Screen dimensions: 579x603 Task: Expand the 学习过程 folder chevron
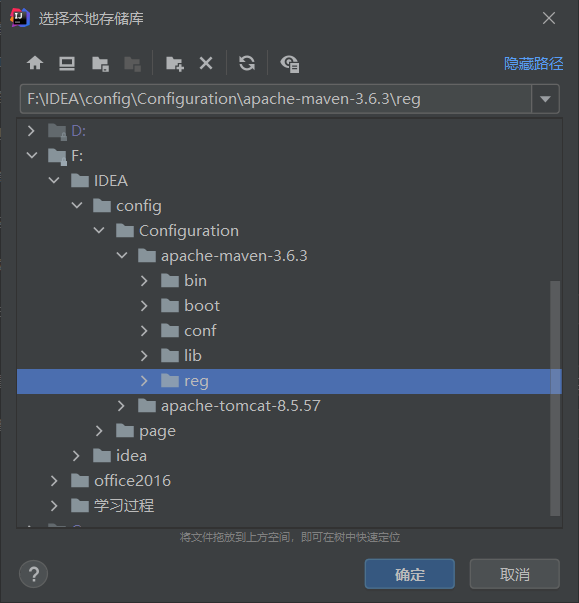click(54, 506)
